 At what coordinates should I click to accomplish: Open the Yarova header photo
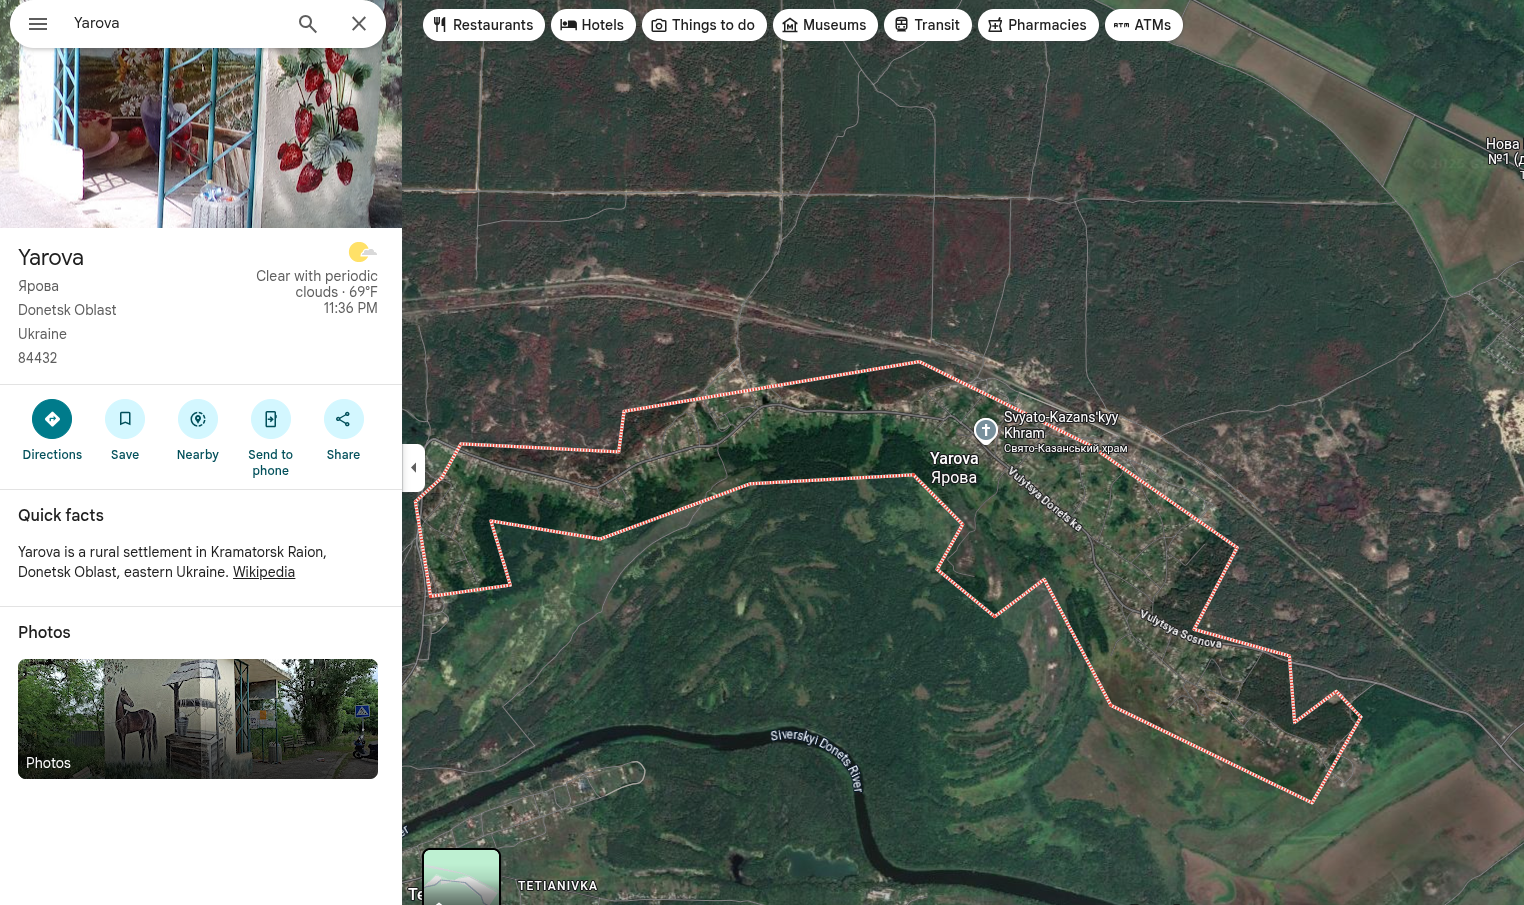click(201, 138)
